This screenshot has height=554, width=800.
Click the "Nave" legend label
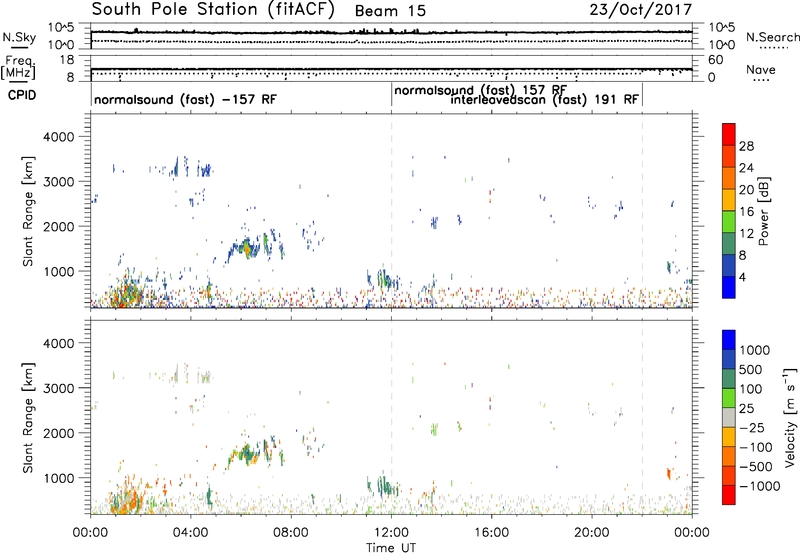point(760,69)
